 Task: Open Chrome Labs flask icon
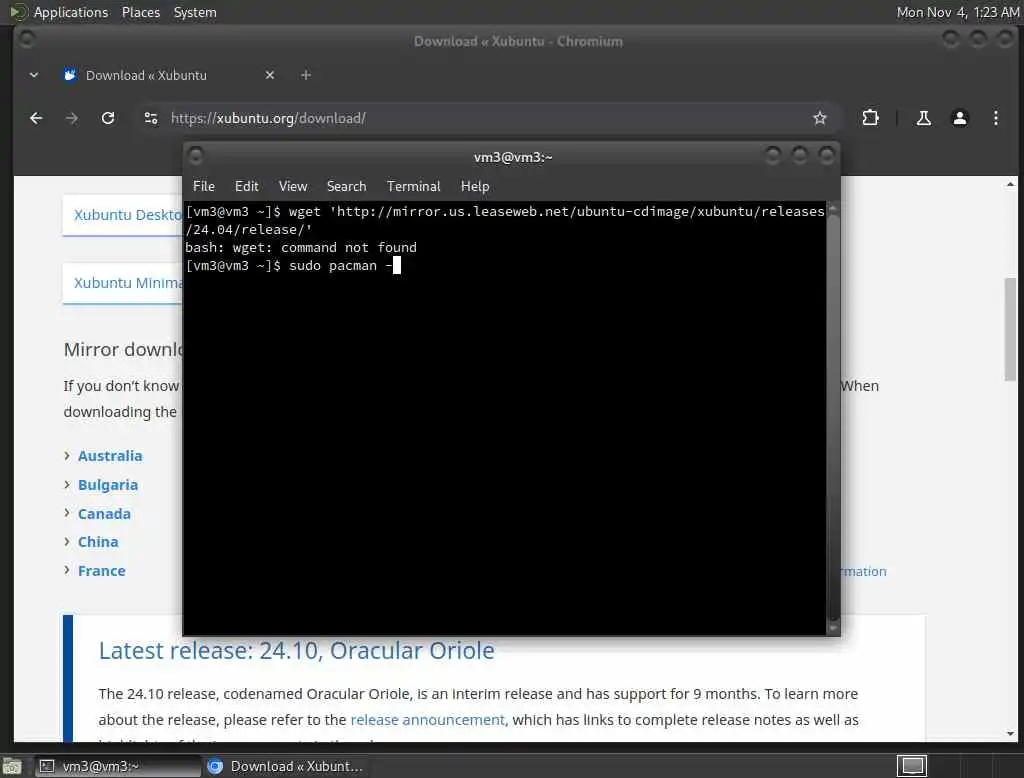pos(923,118)
